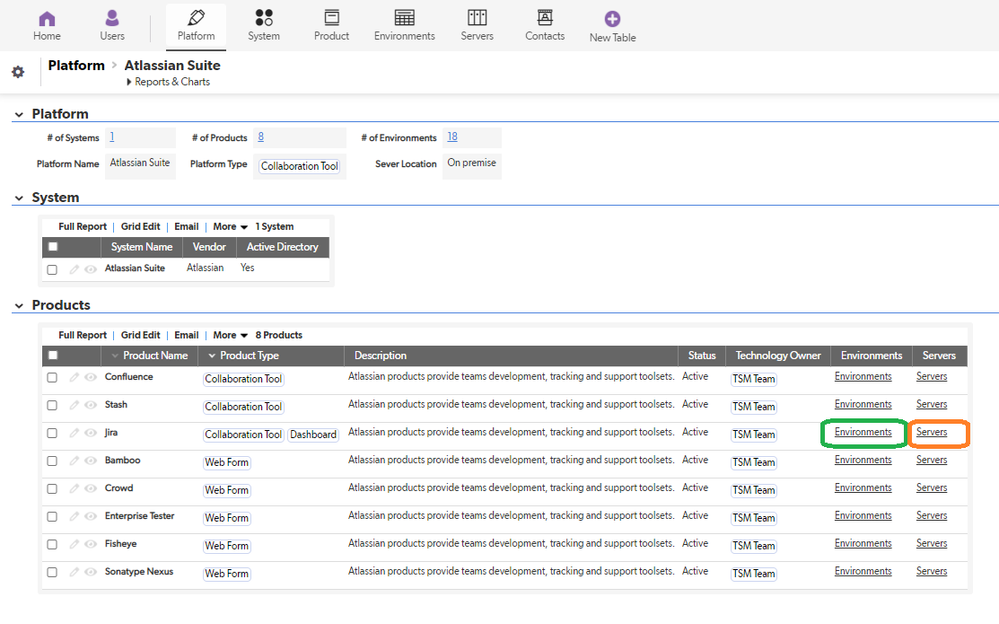Edit the Jira product with pencil icon

75,433
